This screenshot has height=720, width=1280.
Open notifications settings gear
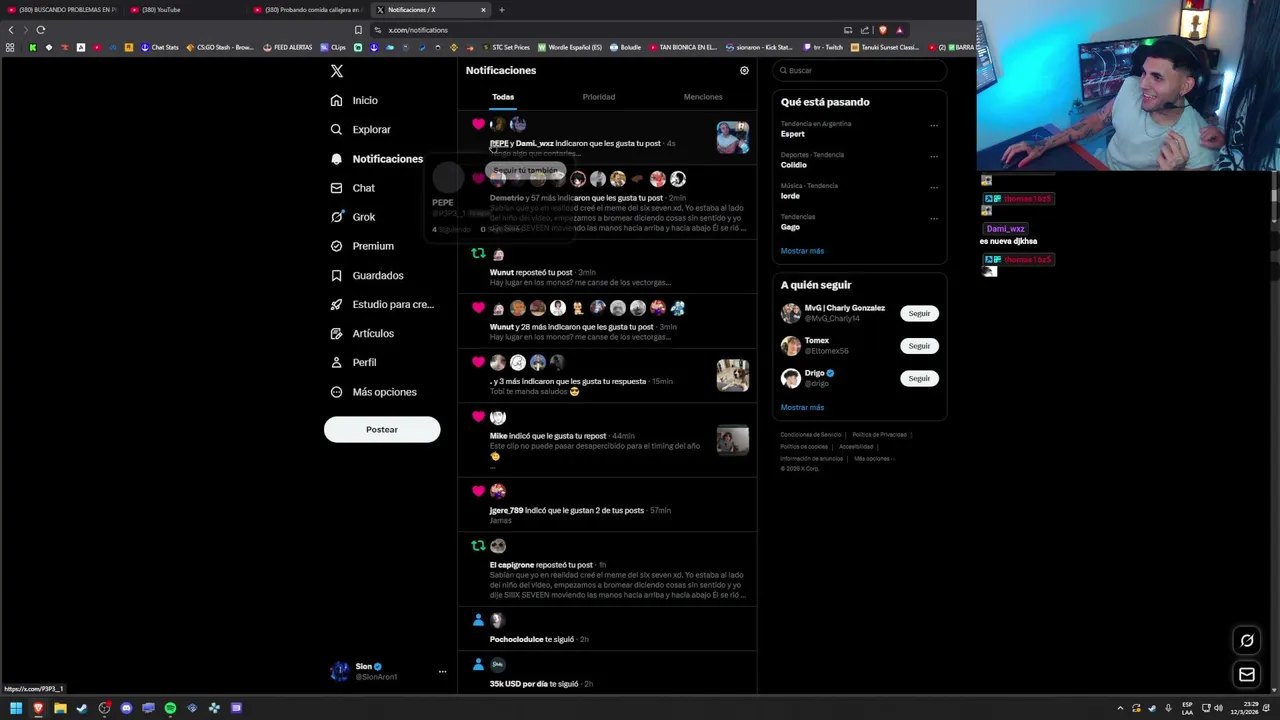coord(744,71)
